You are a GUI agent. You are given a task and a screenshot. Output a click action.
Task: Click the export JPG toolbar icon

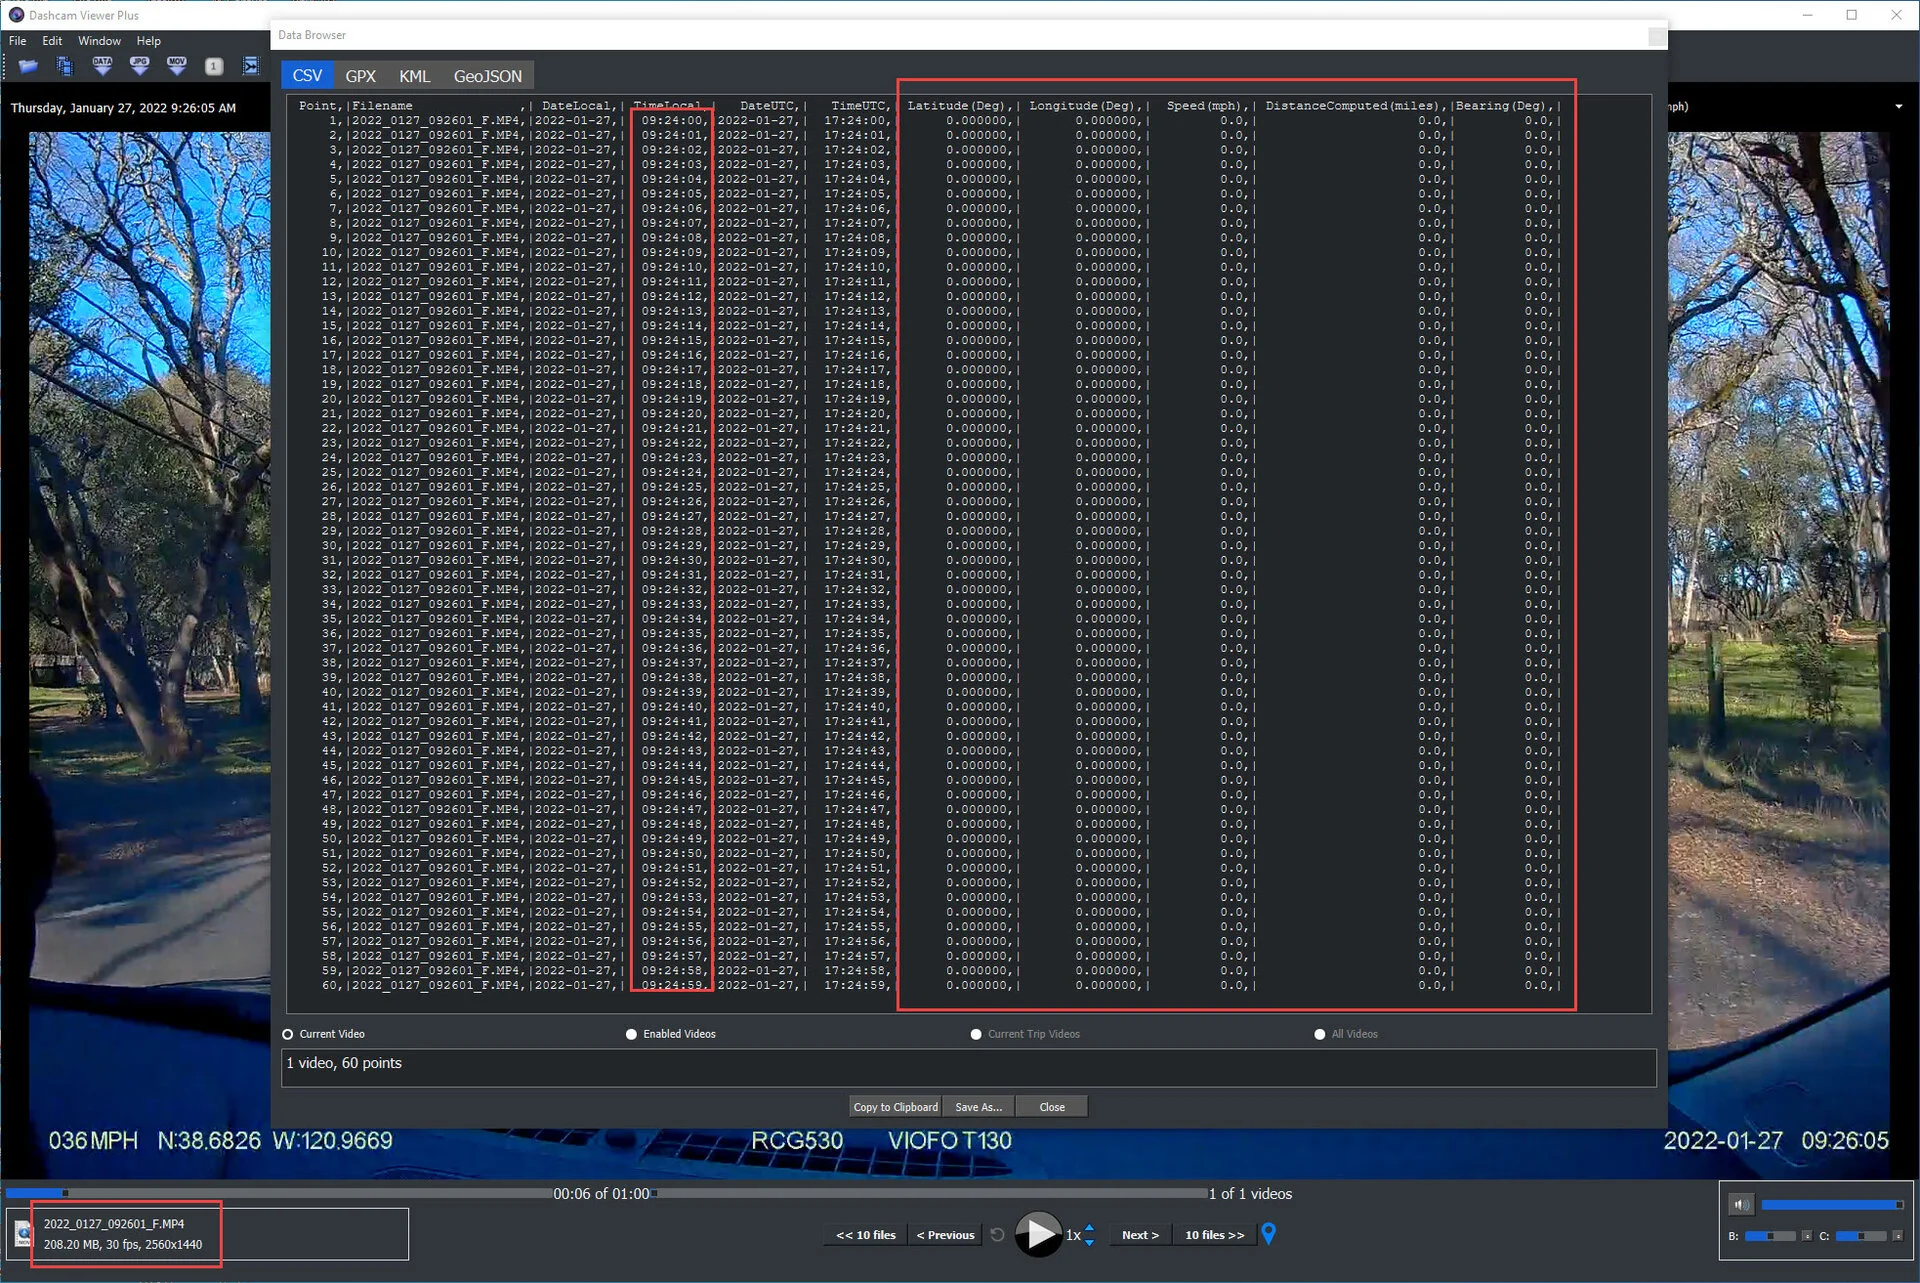click(x=139, y=66)
